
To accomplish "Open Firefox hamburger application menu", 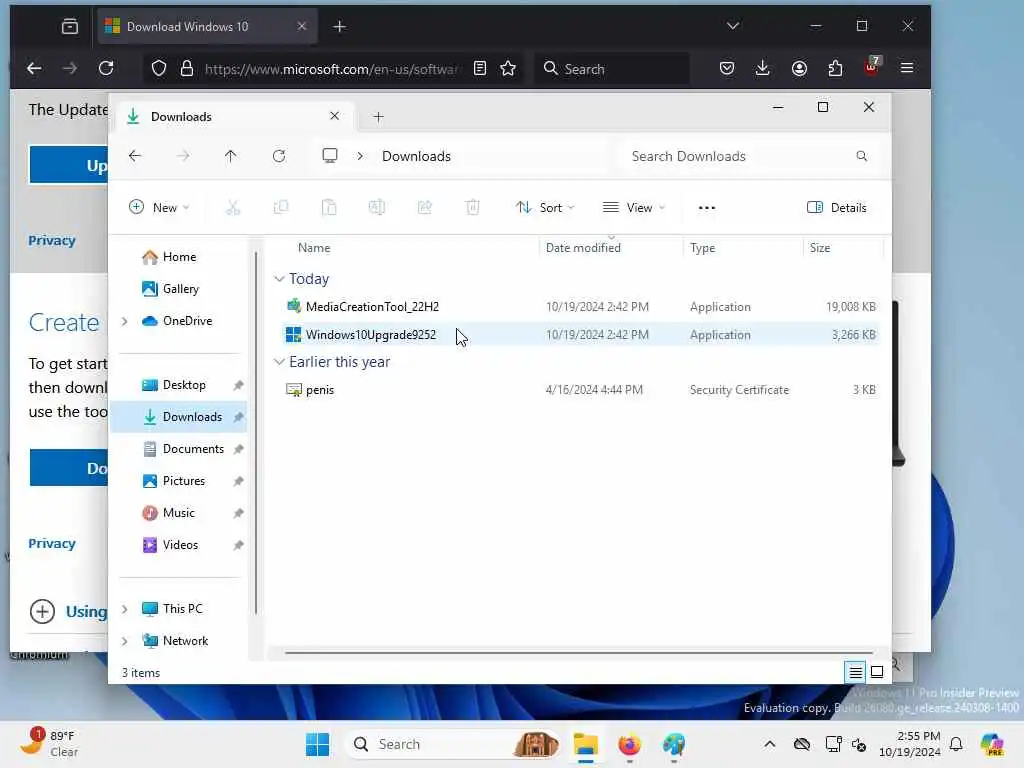I will [x=907, y=68].
